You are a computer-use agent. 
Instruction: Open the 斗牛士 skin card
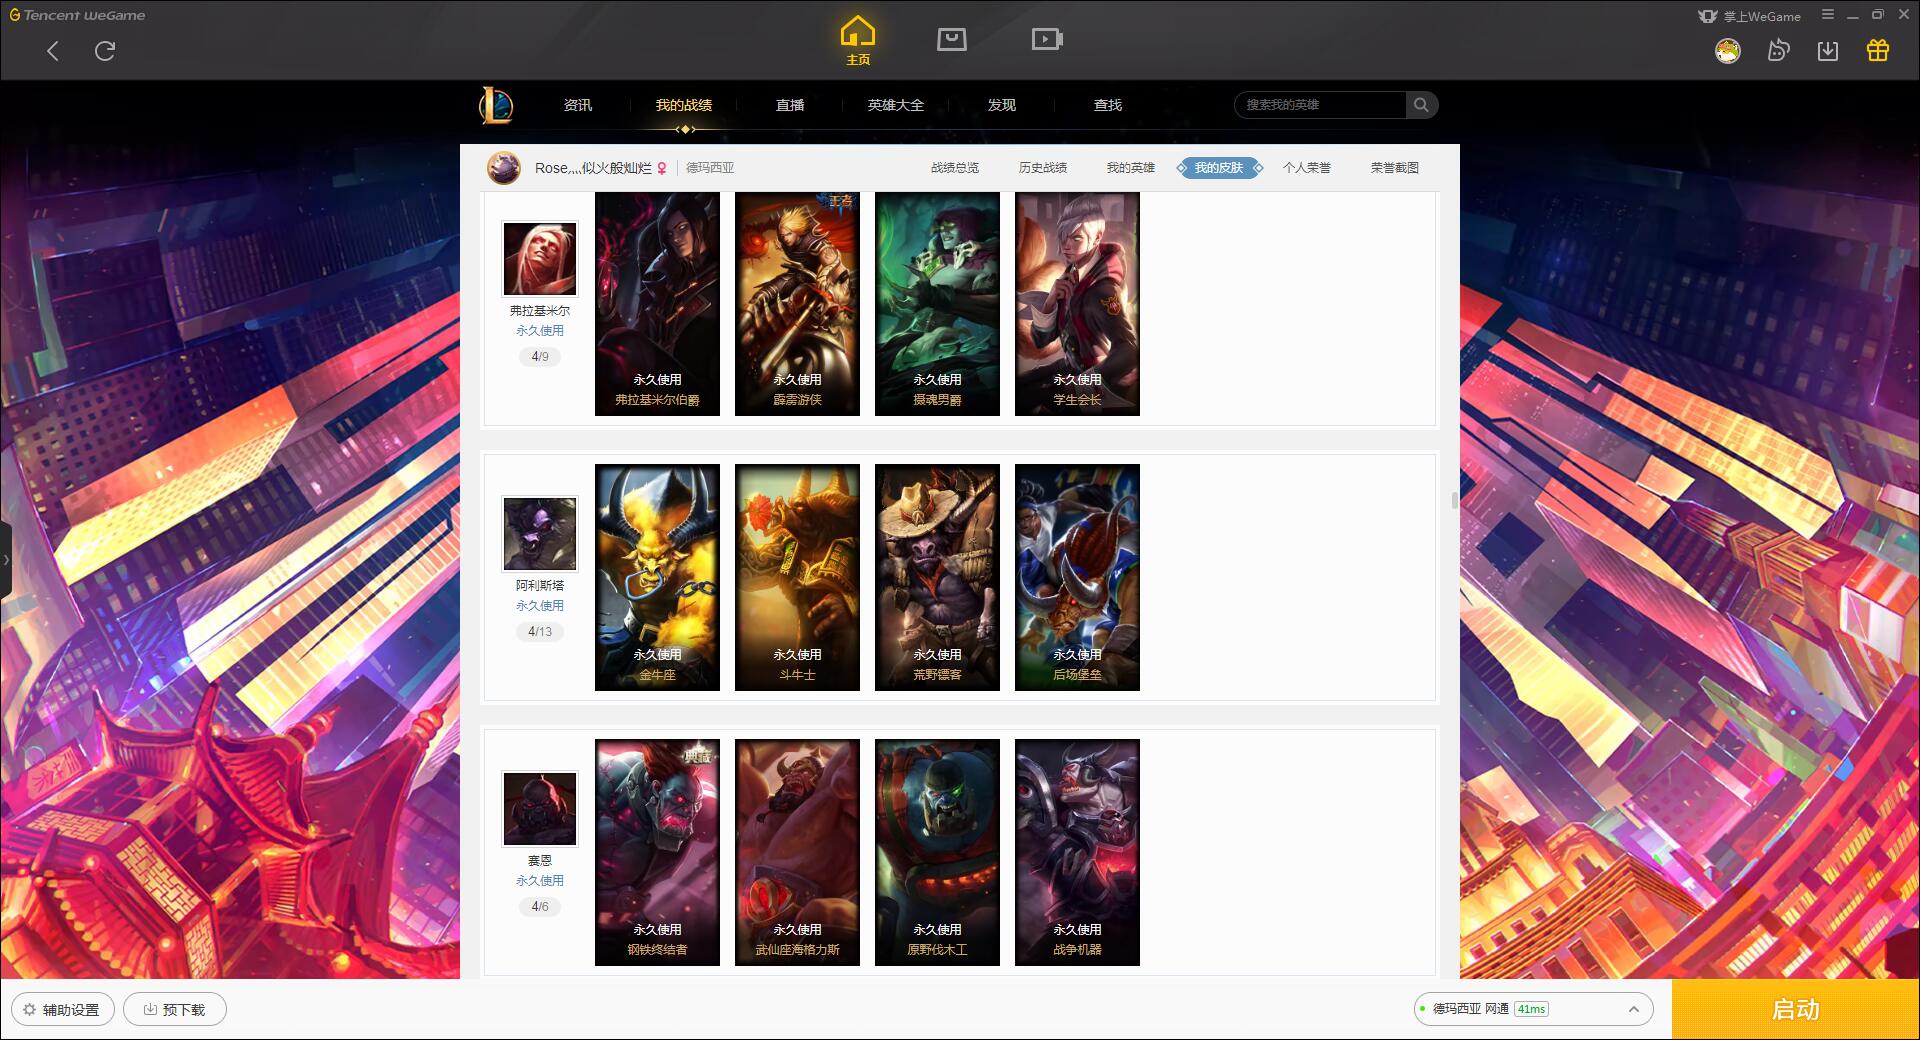click(x=797, y=577)
